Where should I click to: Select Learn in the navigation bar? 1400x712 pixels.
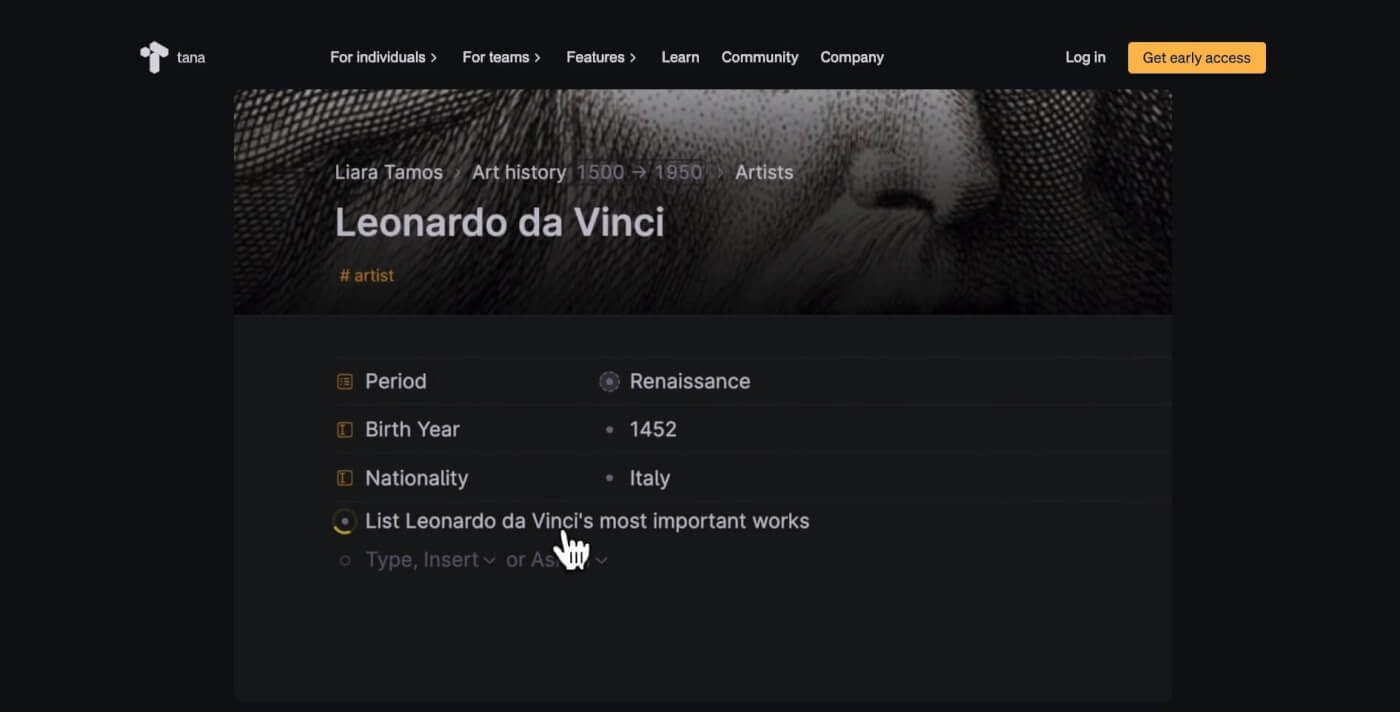tap(680, 57)
